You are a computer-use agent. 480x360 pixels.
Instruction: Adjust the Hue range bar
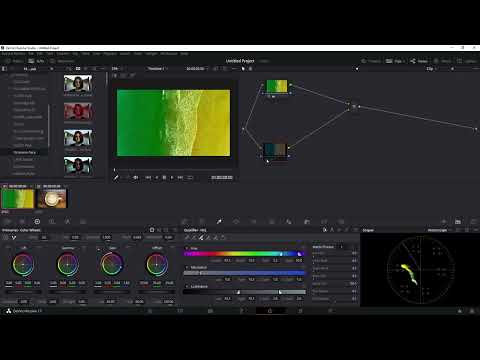[244, 254]
